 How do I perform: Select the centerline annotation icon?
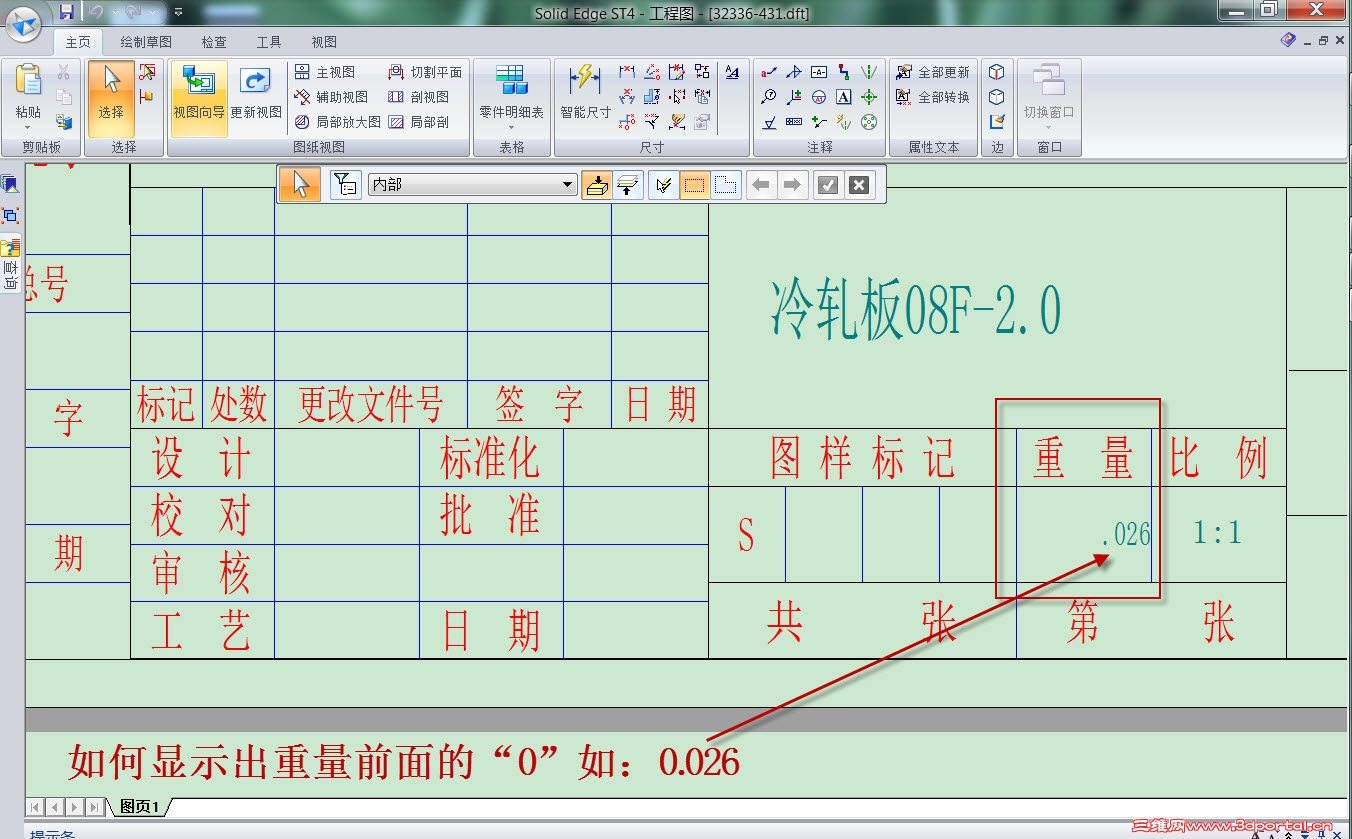(x=869, y=72)
